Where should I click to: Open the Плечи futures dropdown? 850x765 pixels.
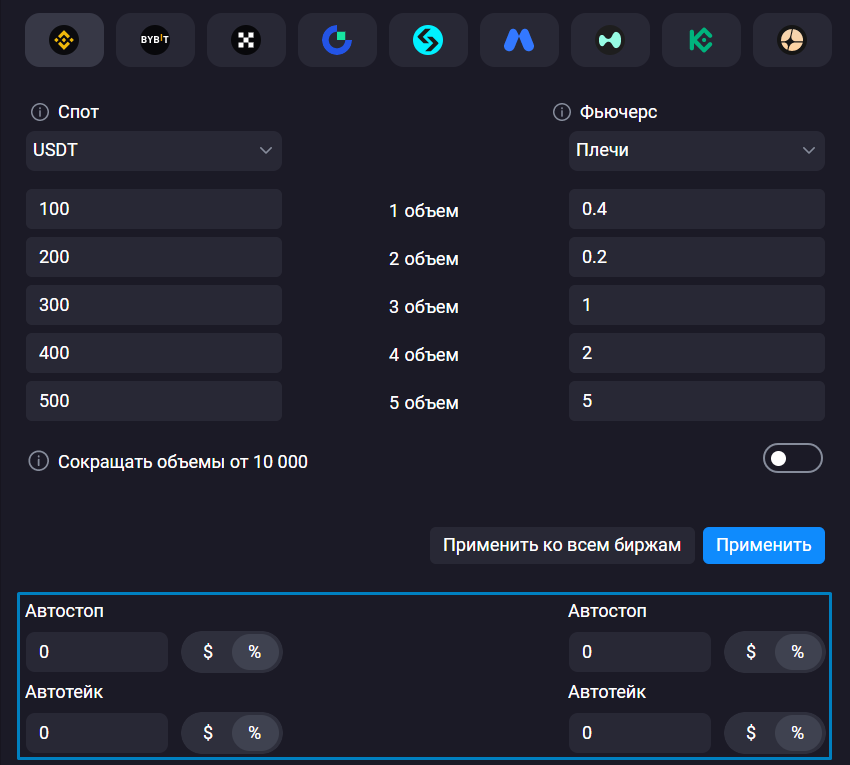697,151
